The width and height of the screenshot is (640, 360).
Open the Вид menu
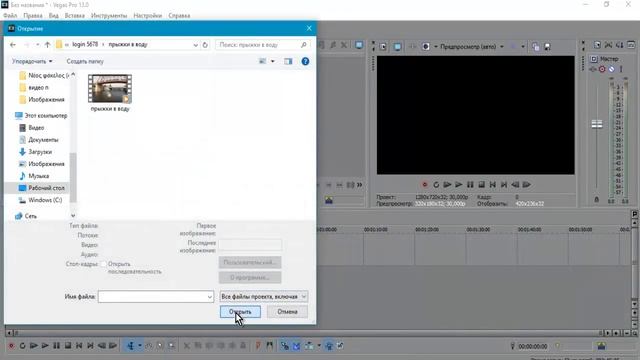(53, 16)
